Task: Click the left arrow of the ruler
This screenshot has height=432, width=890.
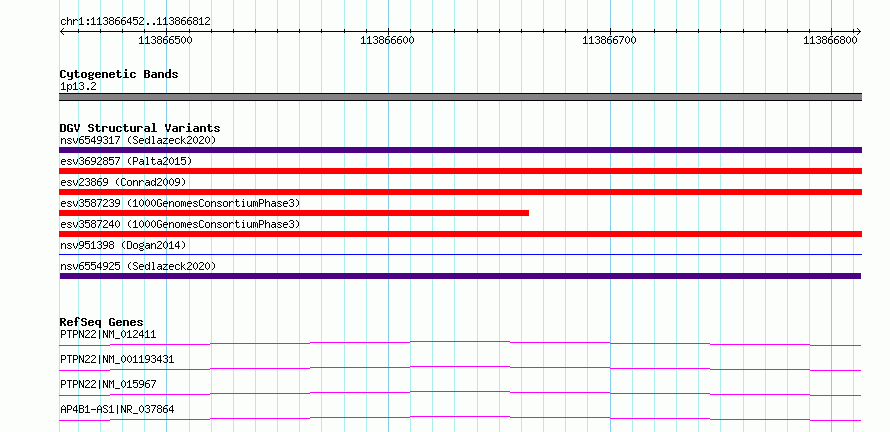Action: [x=63, y=32]
